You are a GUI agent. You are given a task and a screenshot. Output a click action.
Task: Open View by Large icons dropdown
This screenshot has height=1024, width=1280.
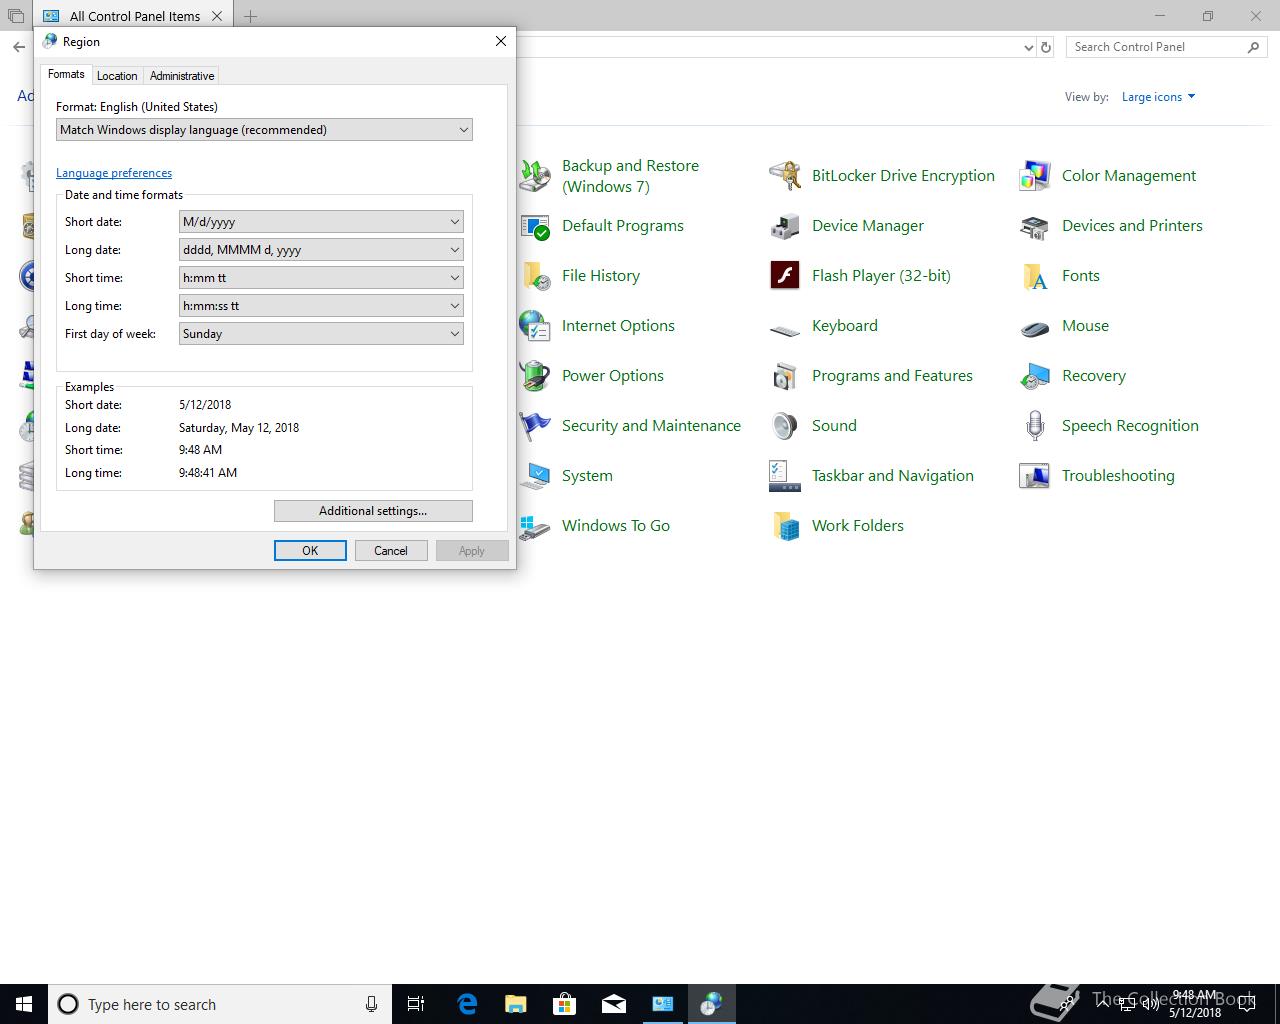1158,97
